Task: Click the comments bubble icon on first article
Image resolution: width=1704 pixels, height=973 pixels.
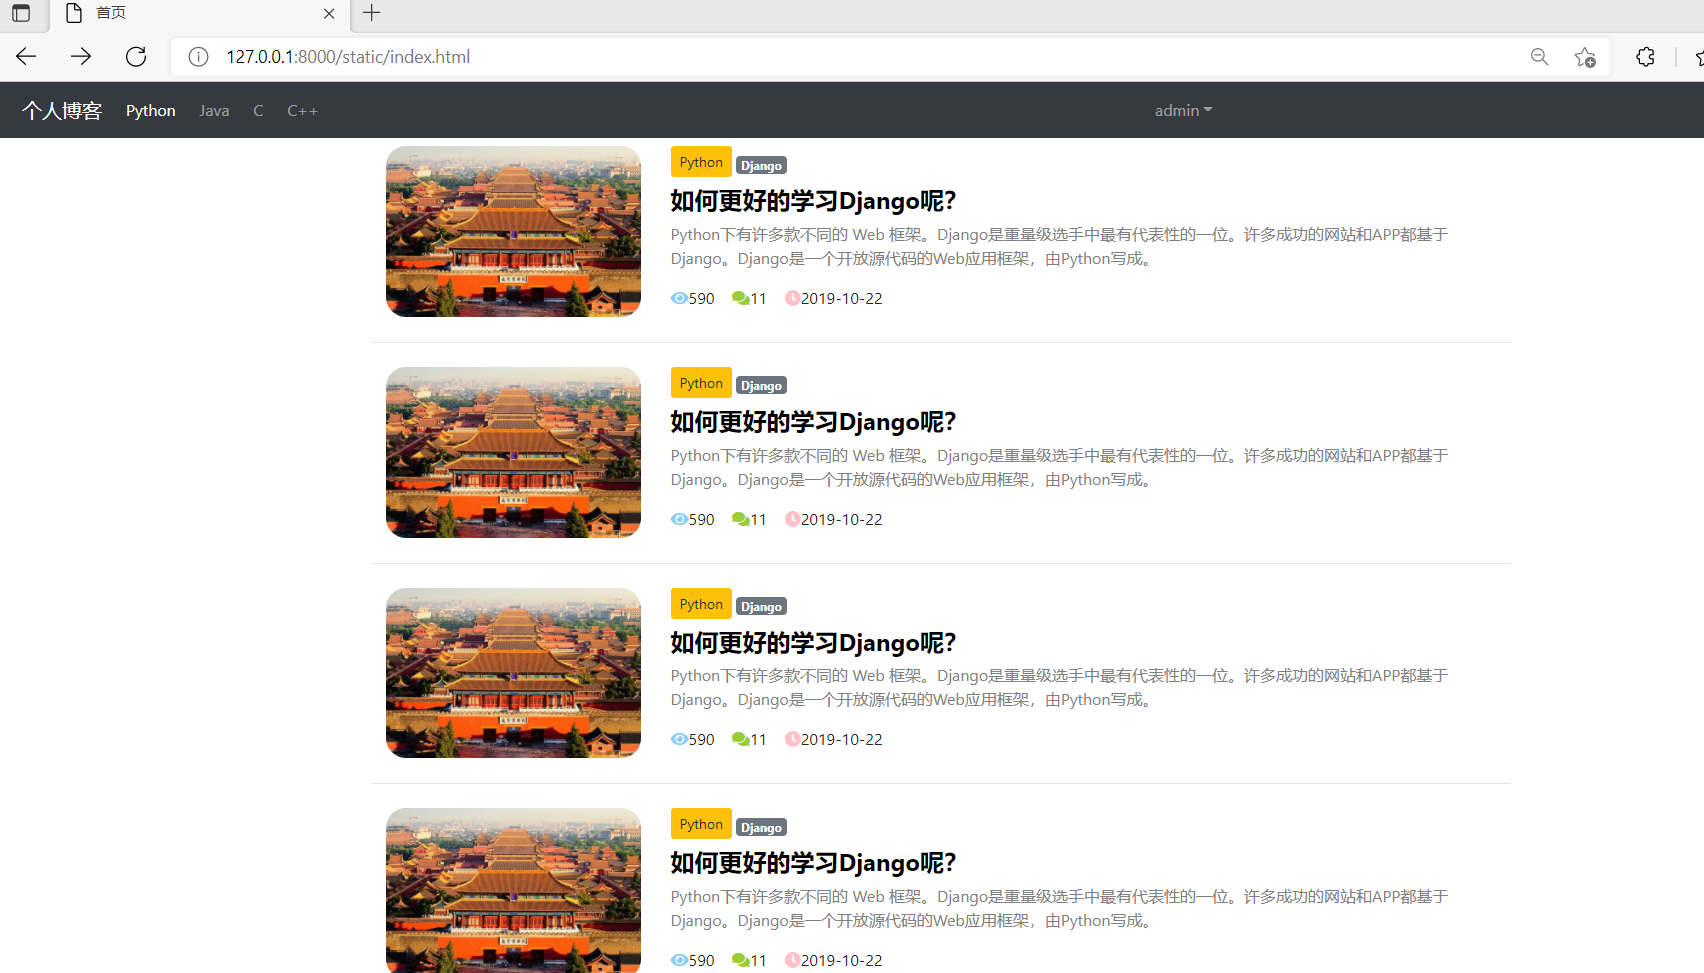Action: point(740,298)
